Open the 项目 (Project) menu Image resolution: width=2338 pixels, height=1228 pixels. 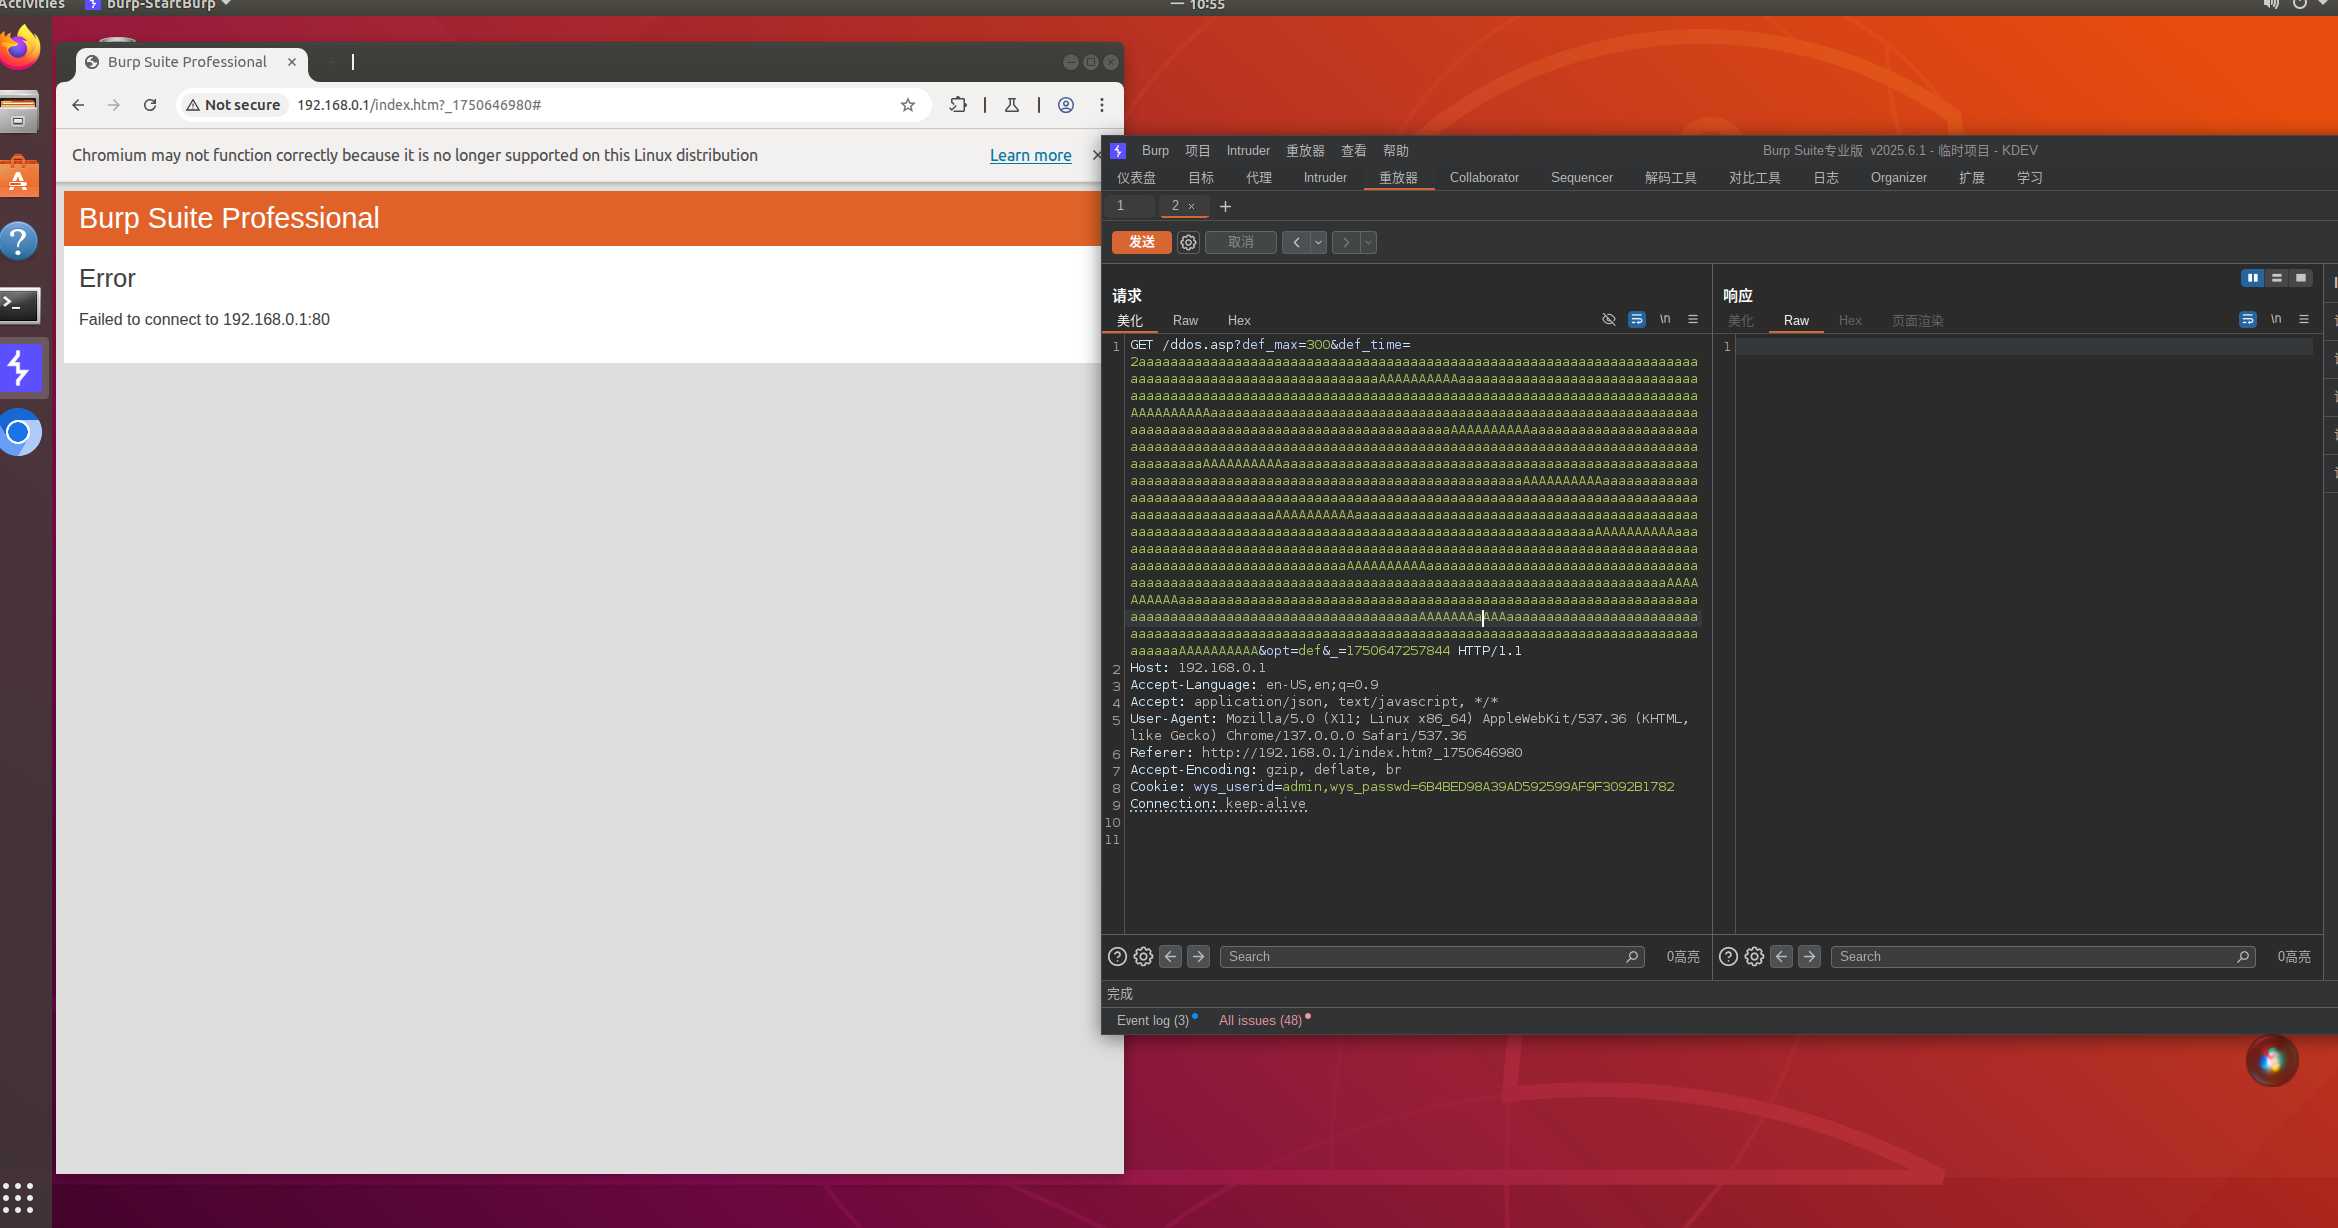point(1197,151)
